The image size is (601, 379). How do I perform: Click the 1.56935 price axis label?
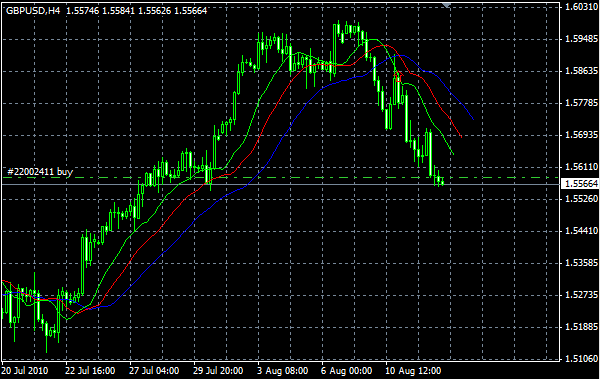coord(581,135)
